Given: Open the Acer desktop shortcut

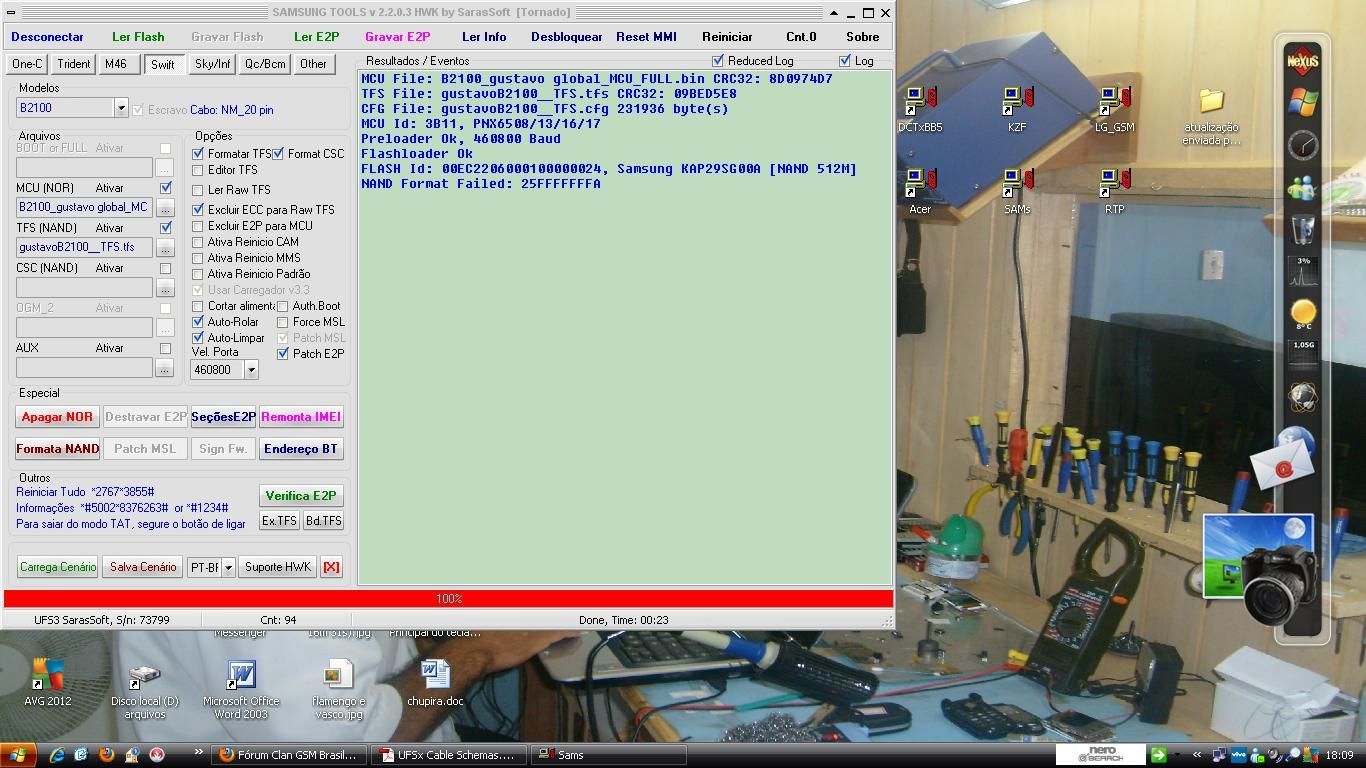Looking at the screenshot, I should tap(919, 192).
